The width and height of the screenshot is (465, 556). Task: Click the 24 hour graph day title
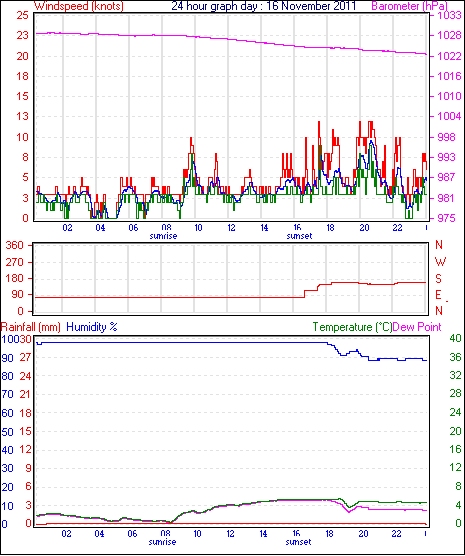pos(264,6)
